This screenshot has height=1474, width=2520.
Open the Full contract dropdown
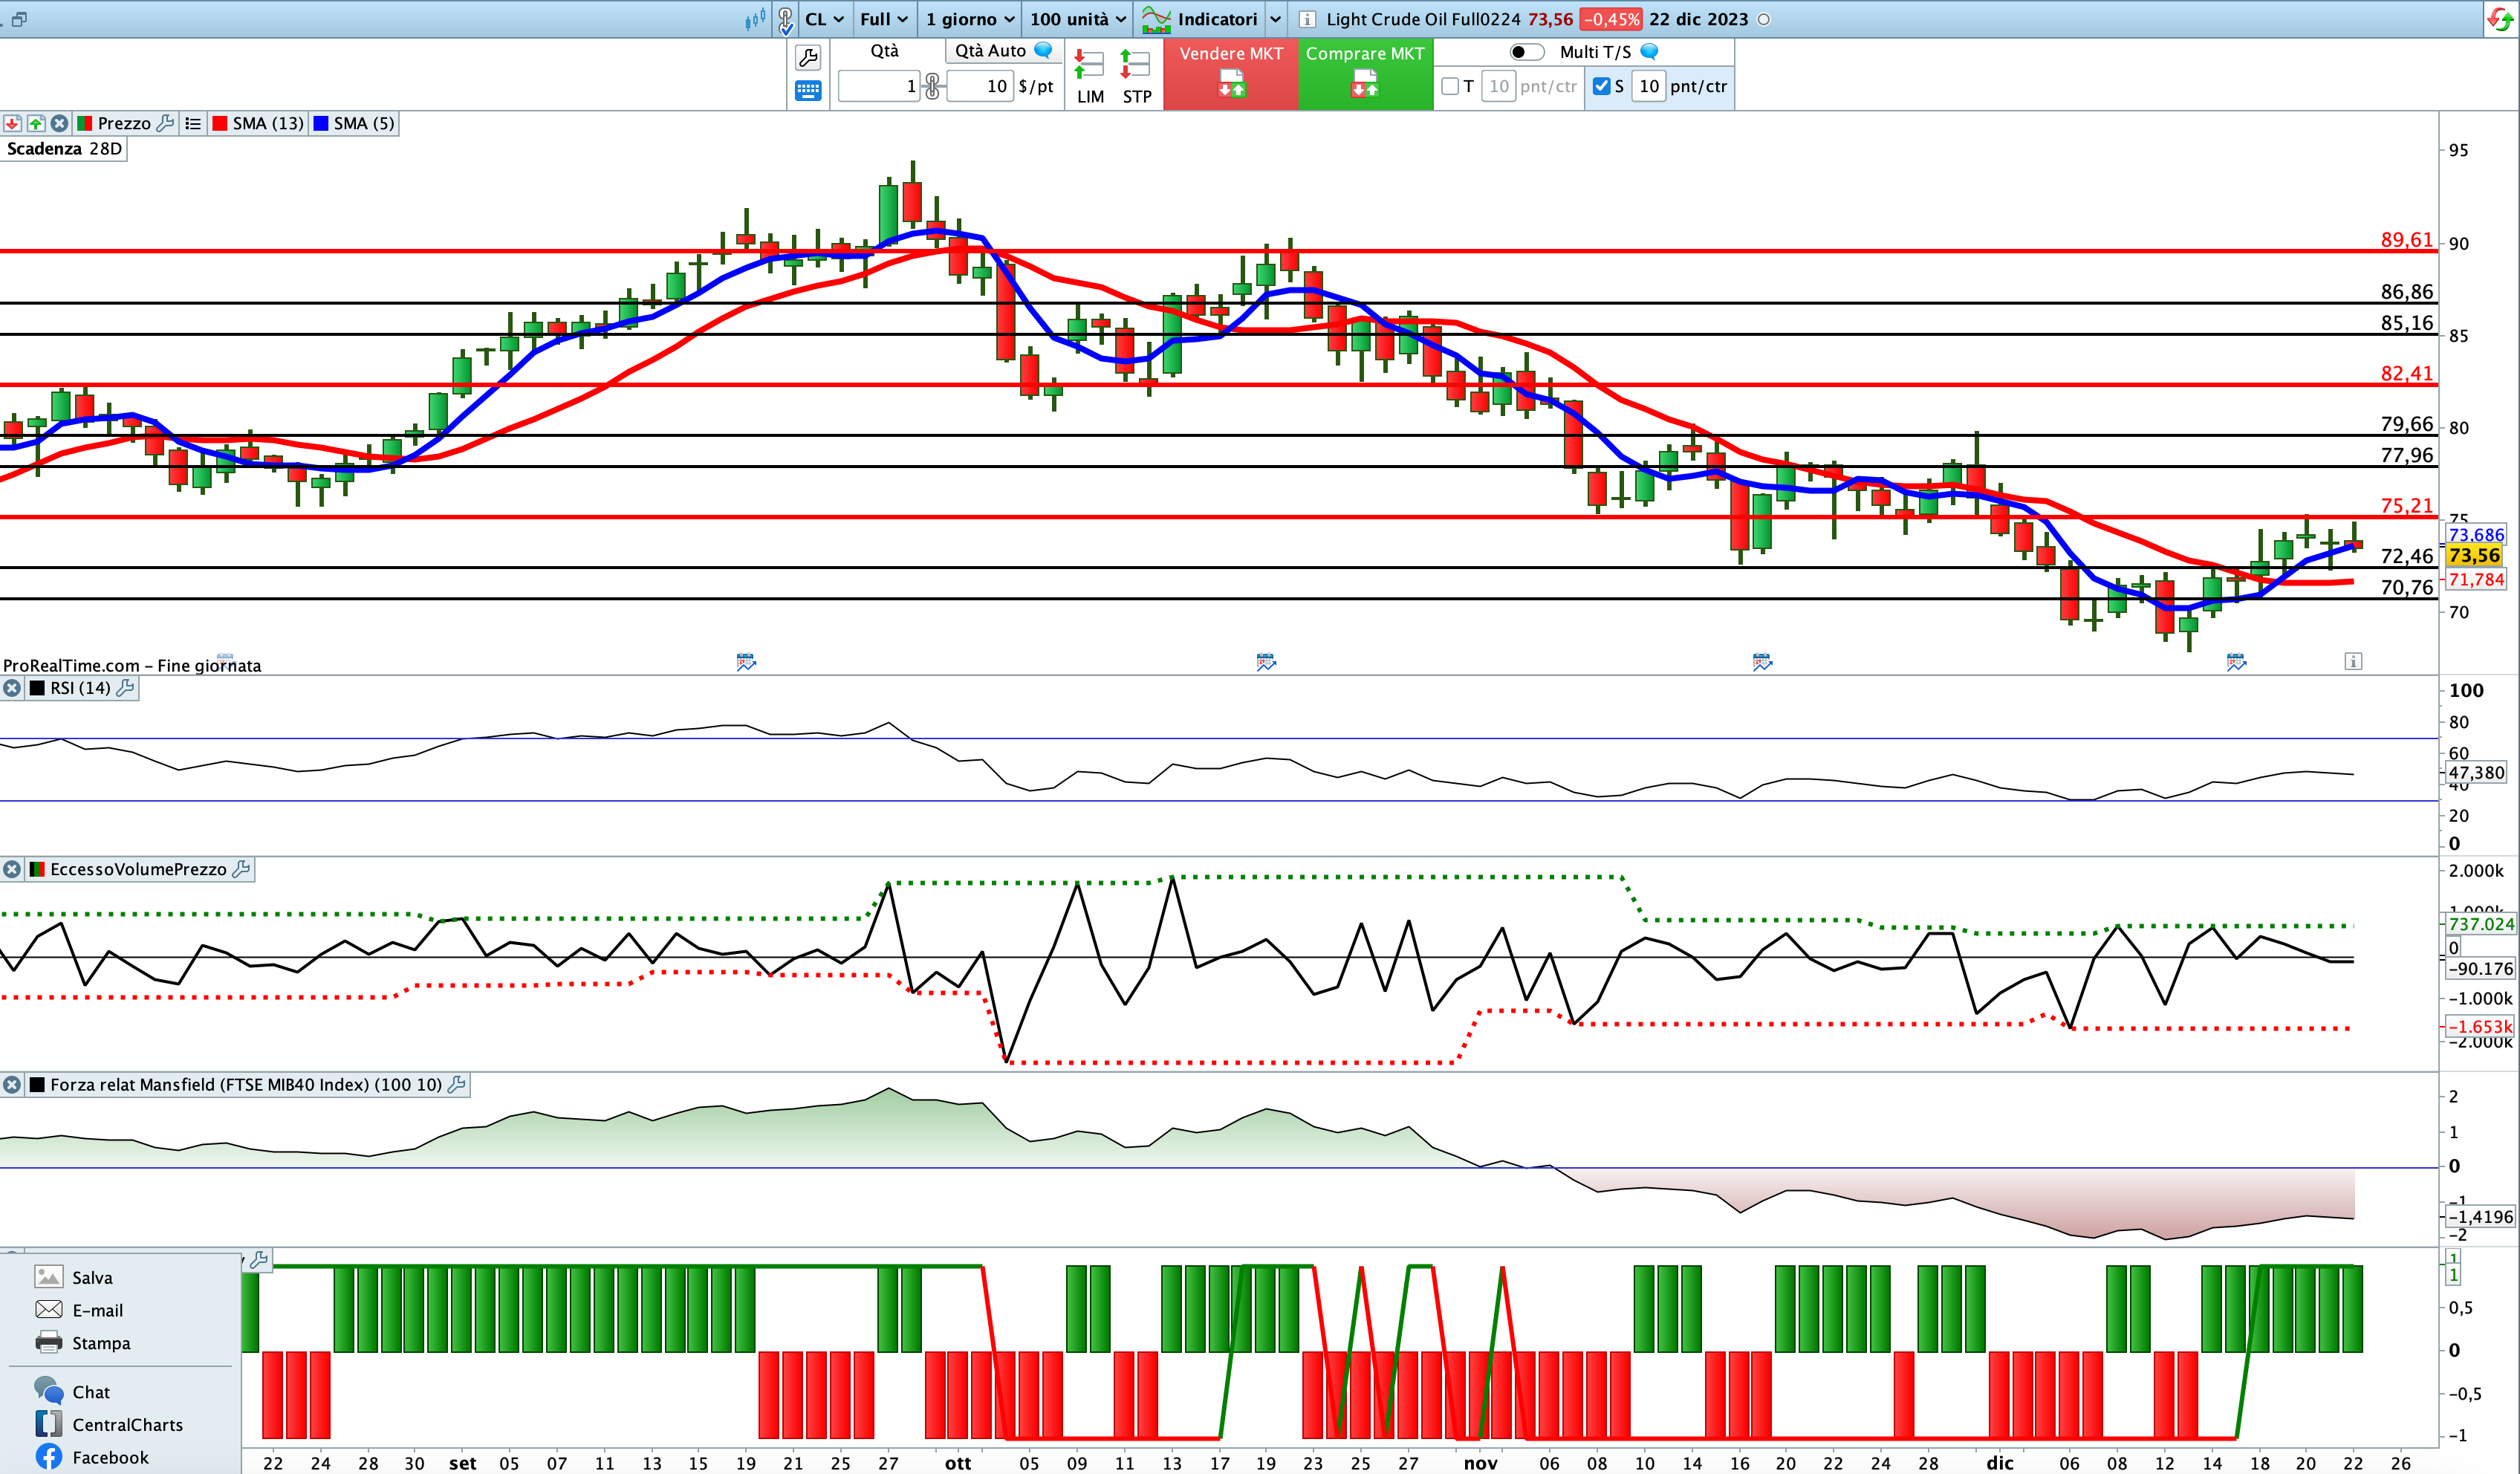tap(884, 19)
